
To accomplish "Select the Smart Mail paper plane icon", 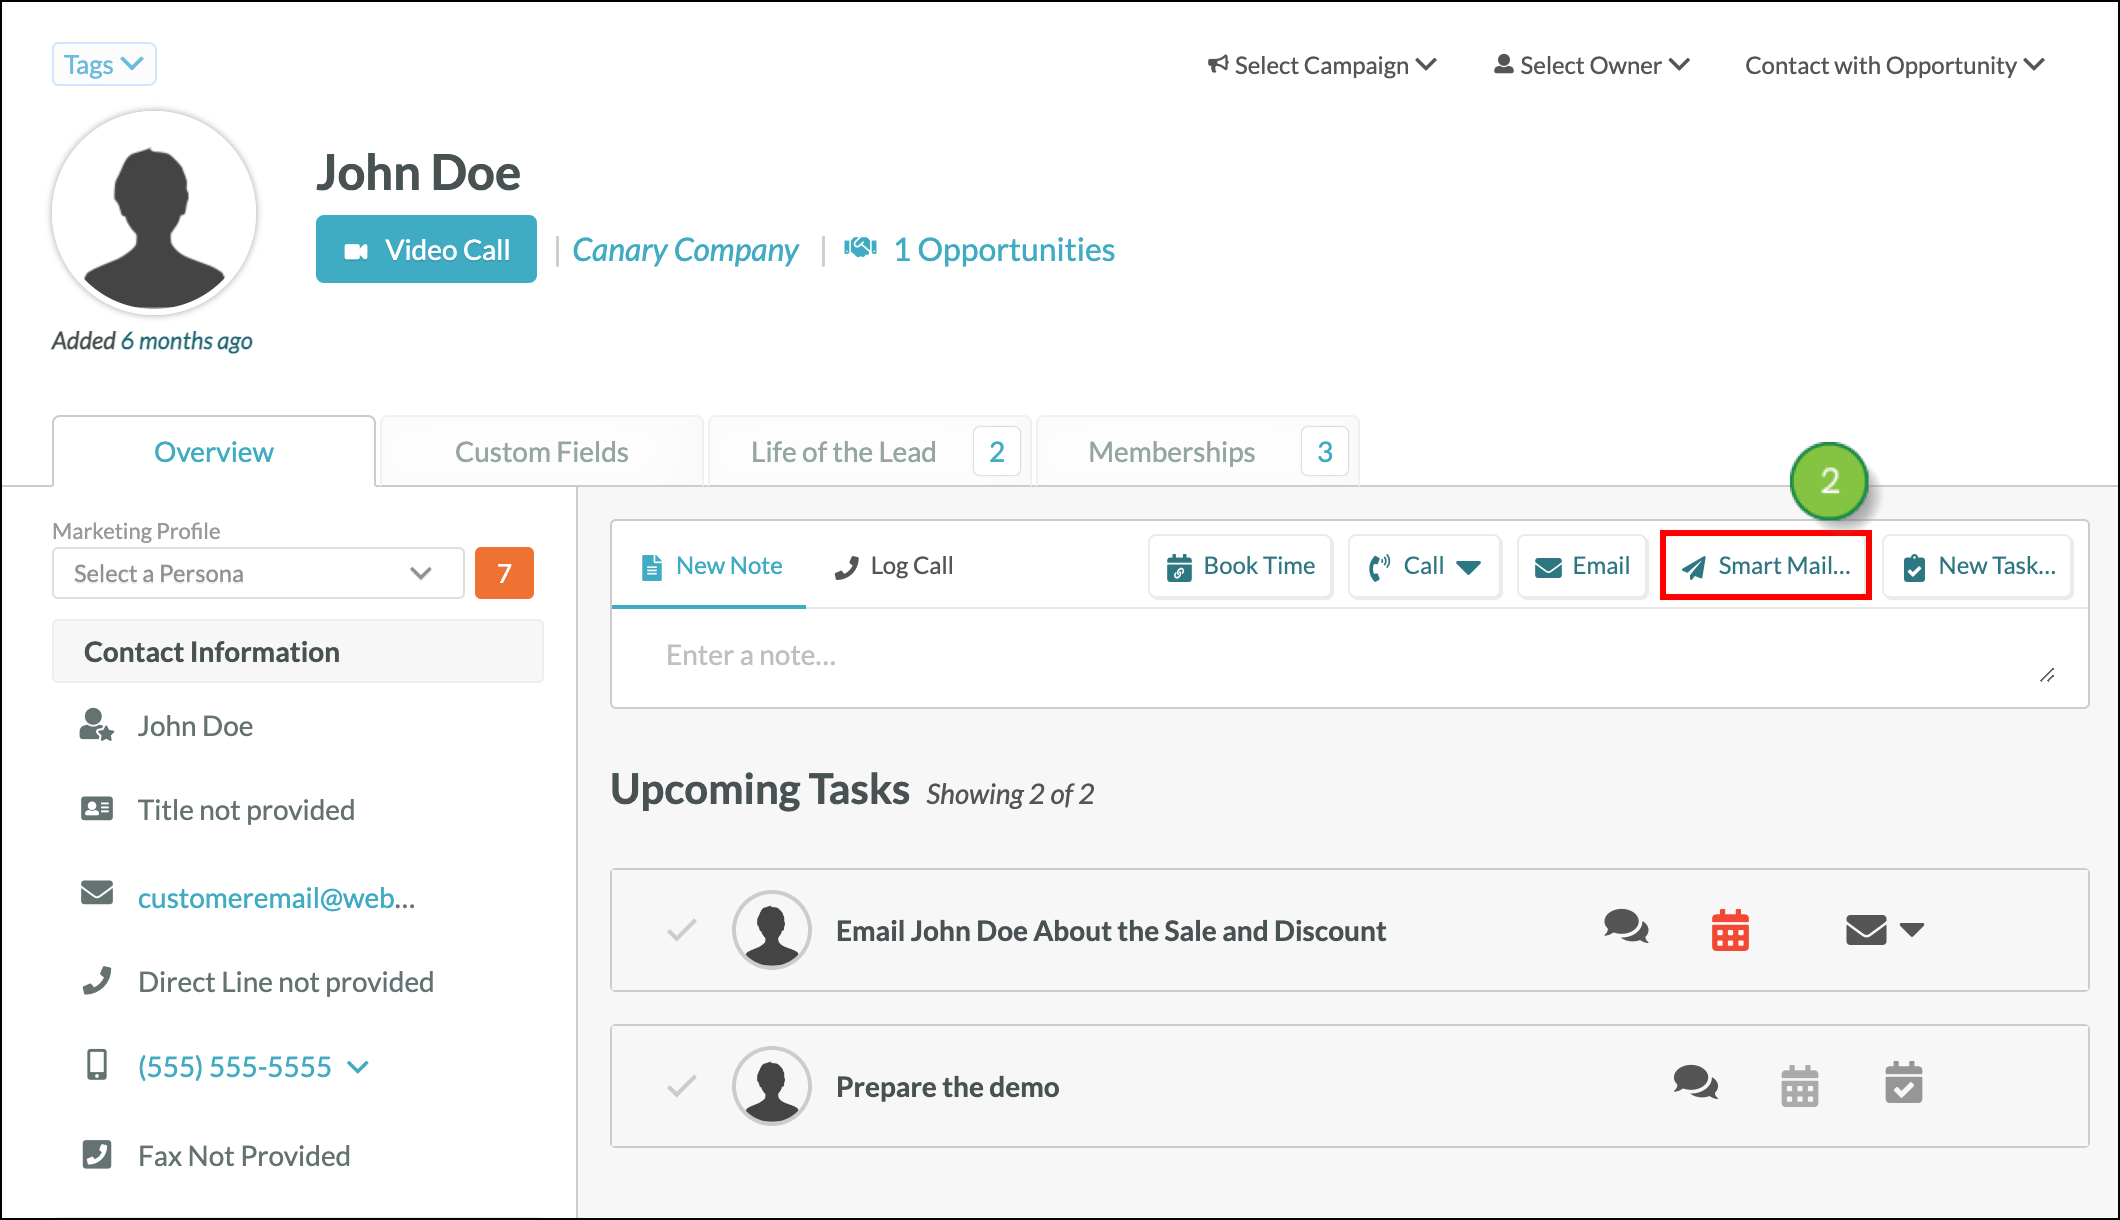I will pyautogui.click(x=1695, y=566).
